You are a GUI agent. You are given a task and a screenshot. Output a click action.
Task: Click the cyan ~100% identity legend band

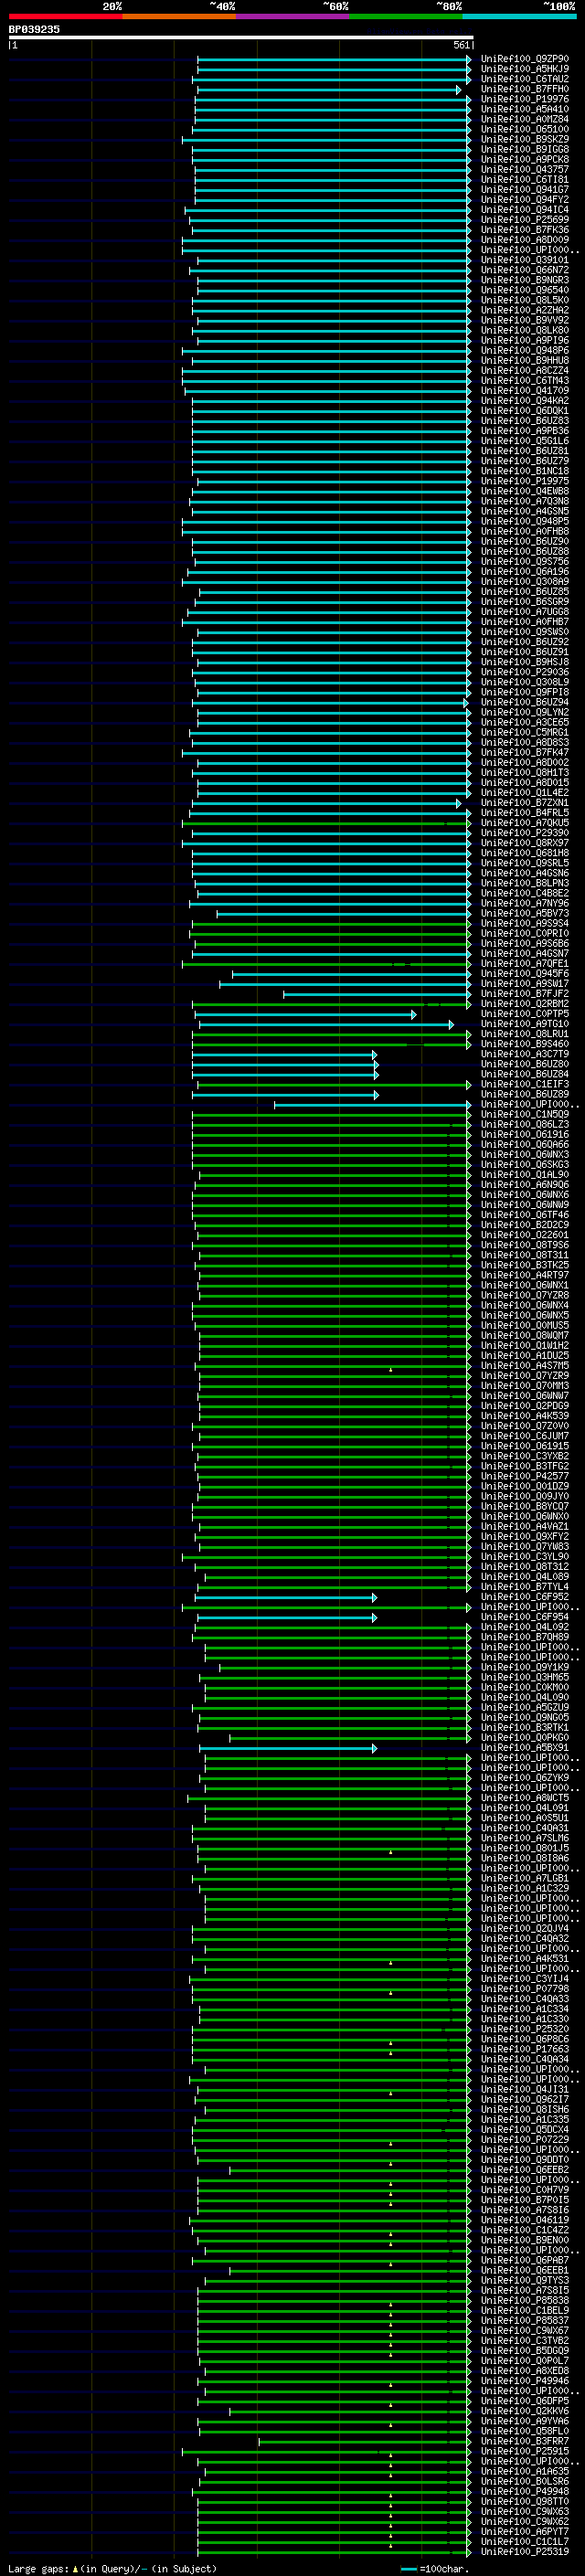pos(519,16)
